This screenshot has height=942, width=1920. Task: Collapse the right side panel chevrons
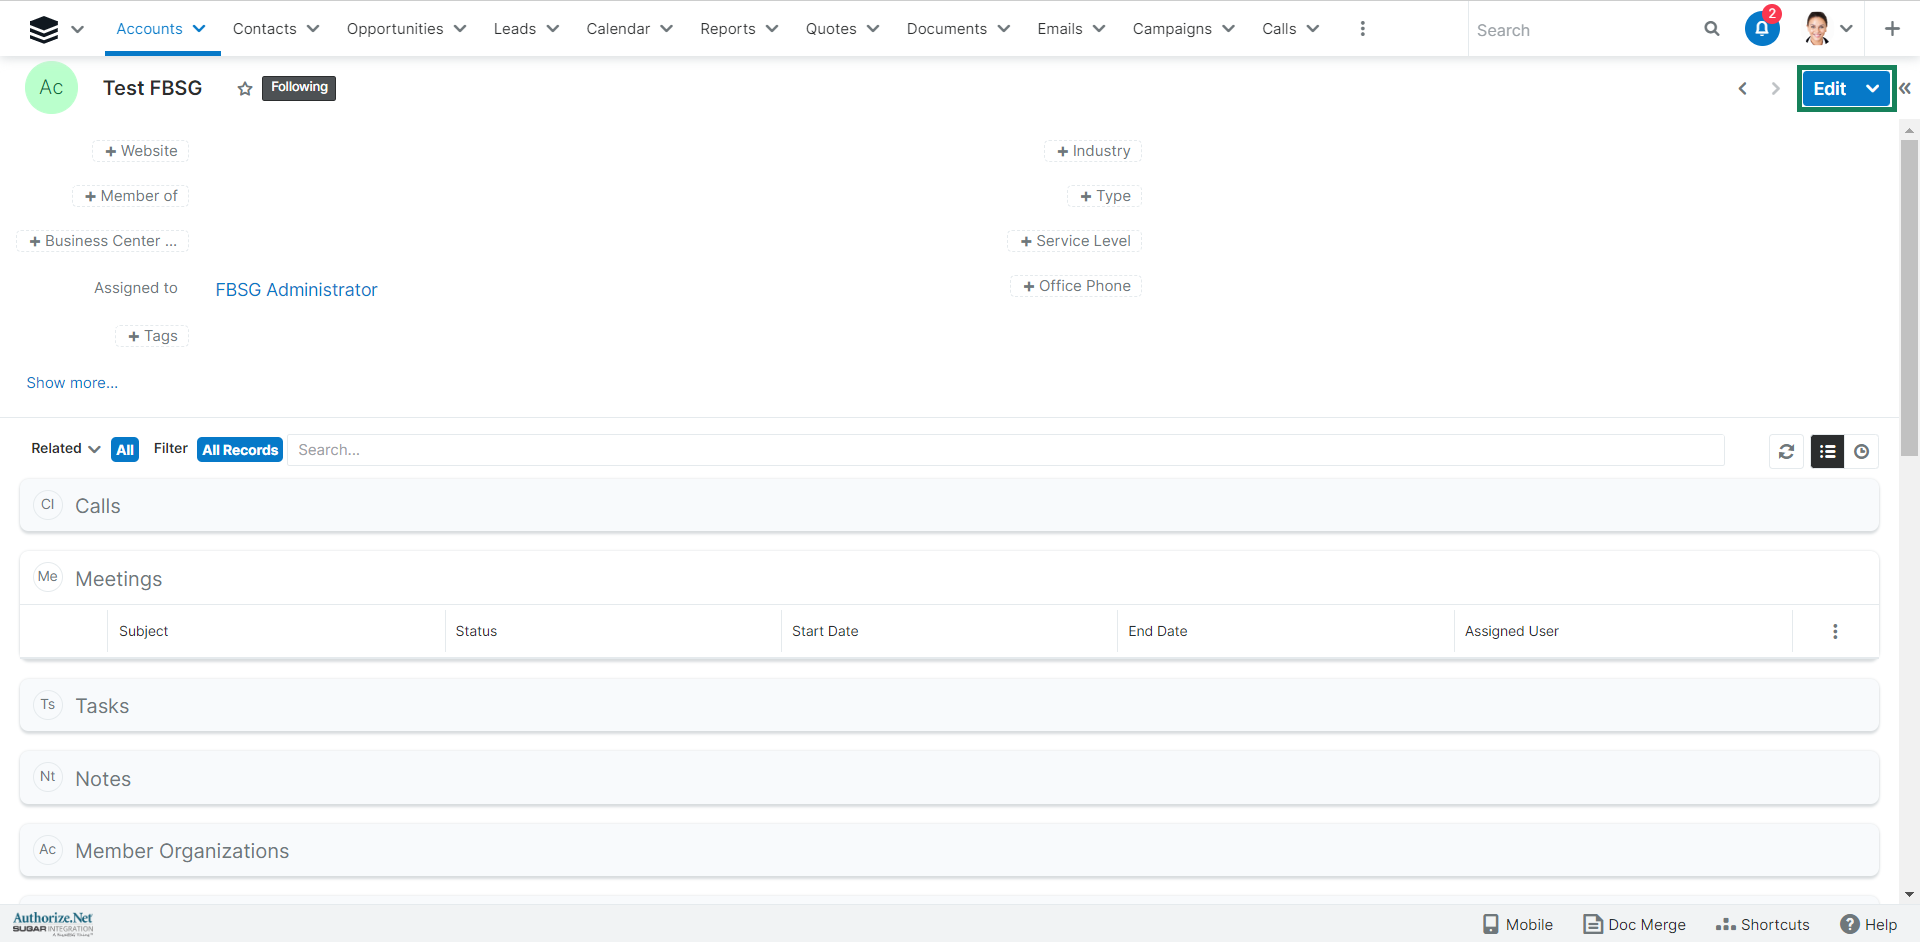tap(1906, 89)
